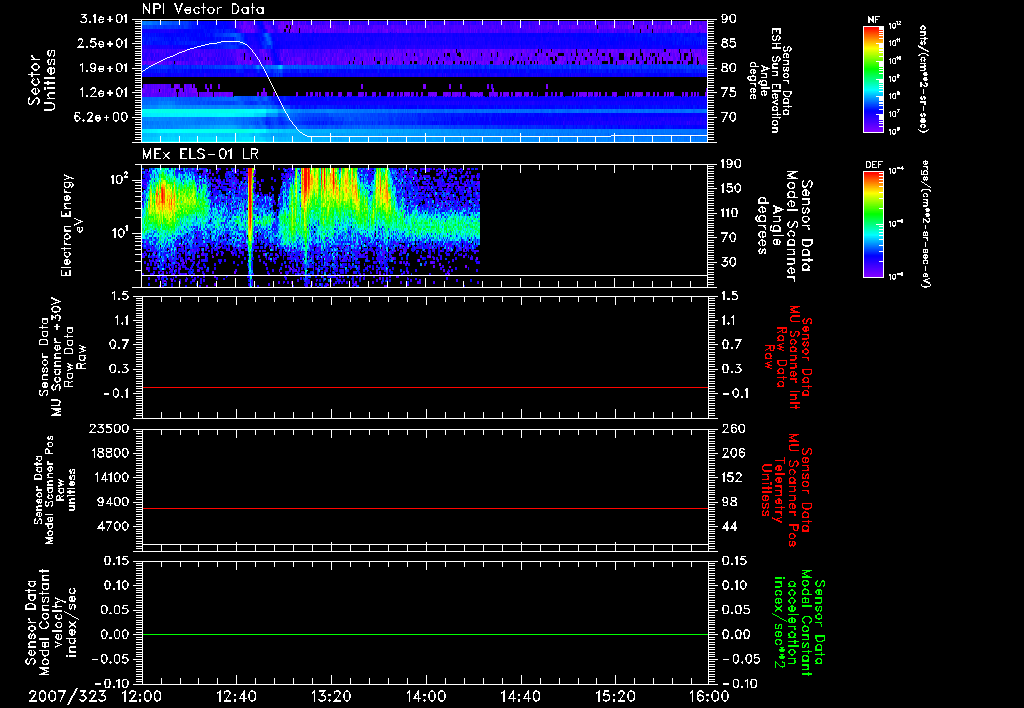Click the 14:40 time tick label
Viewport: 1024px width, 708px height.
(x=520, y=696)
